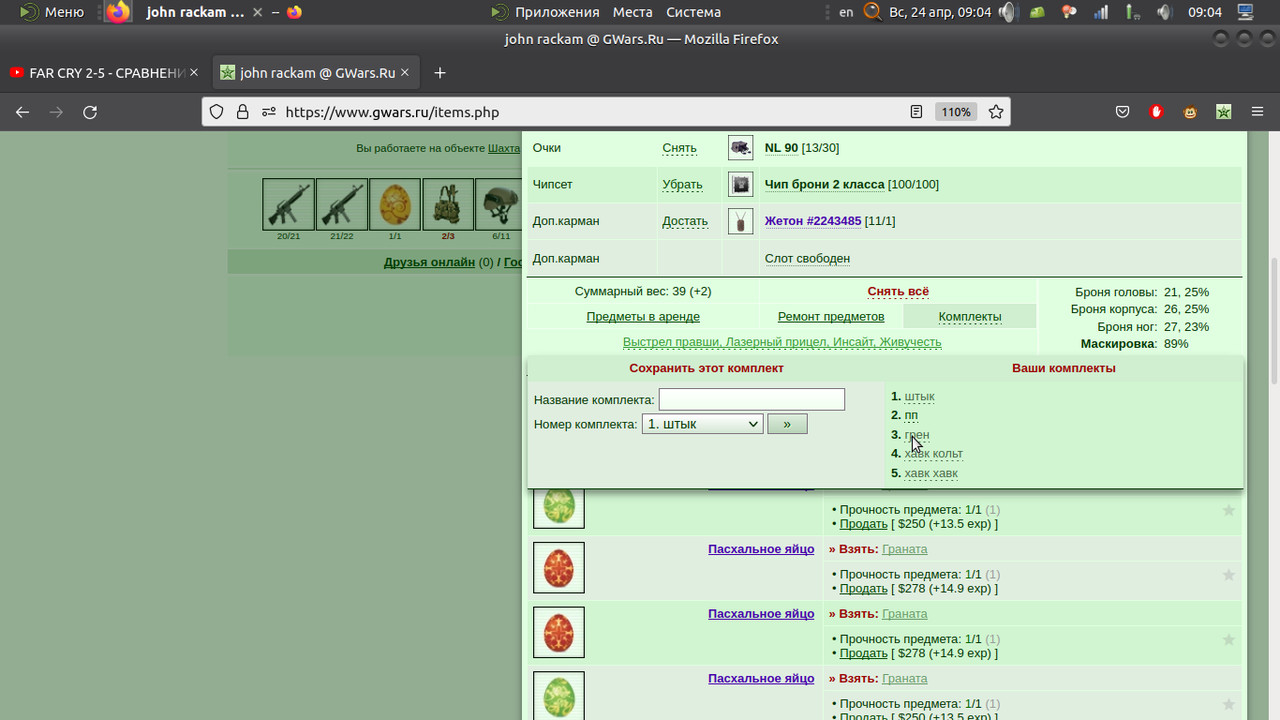Viewport: 1280px width, 720px height.
Task: Click the set name input field
Action: 752,399
